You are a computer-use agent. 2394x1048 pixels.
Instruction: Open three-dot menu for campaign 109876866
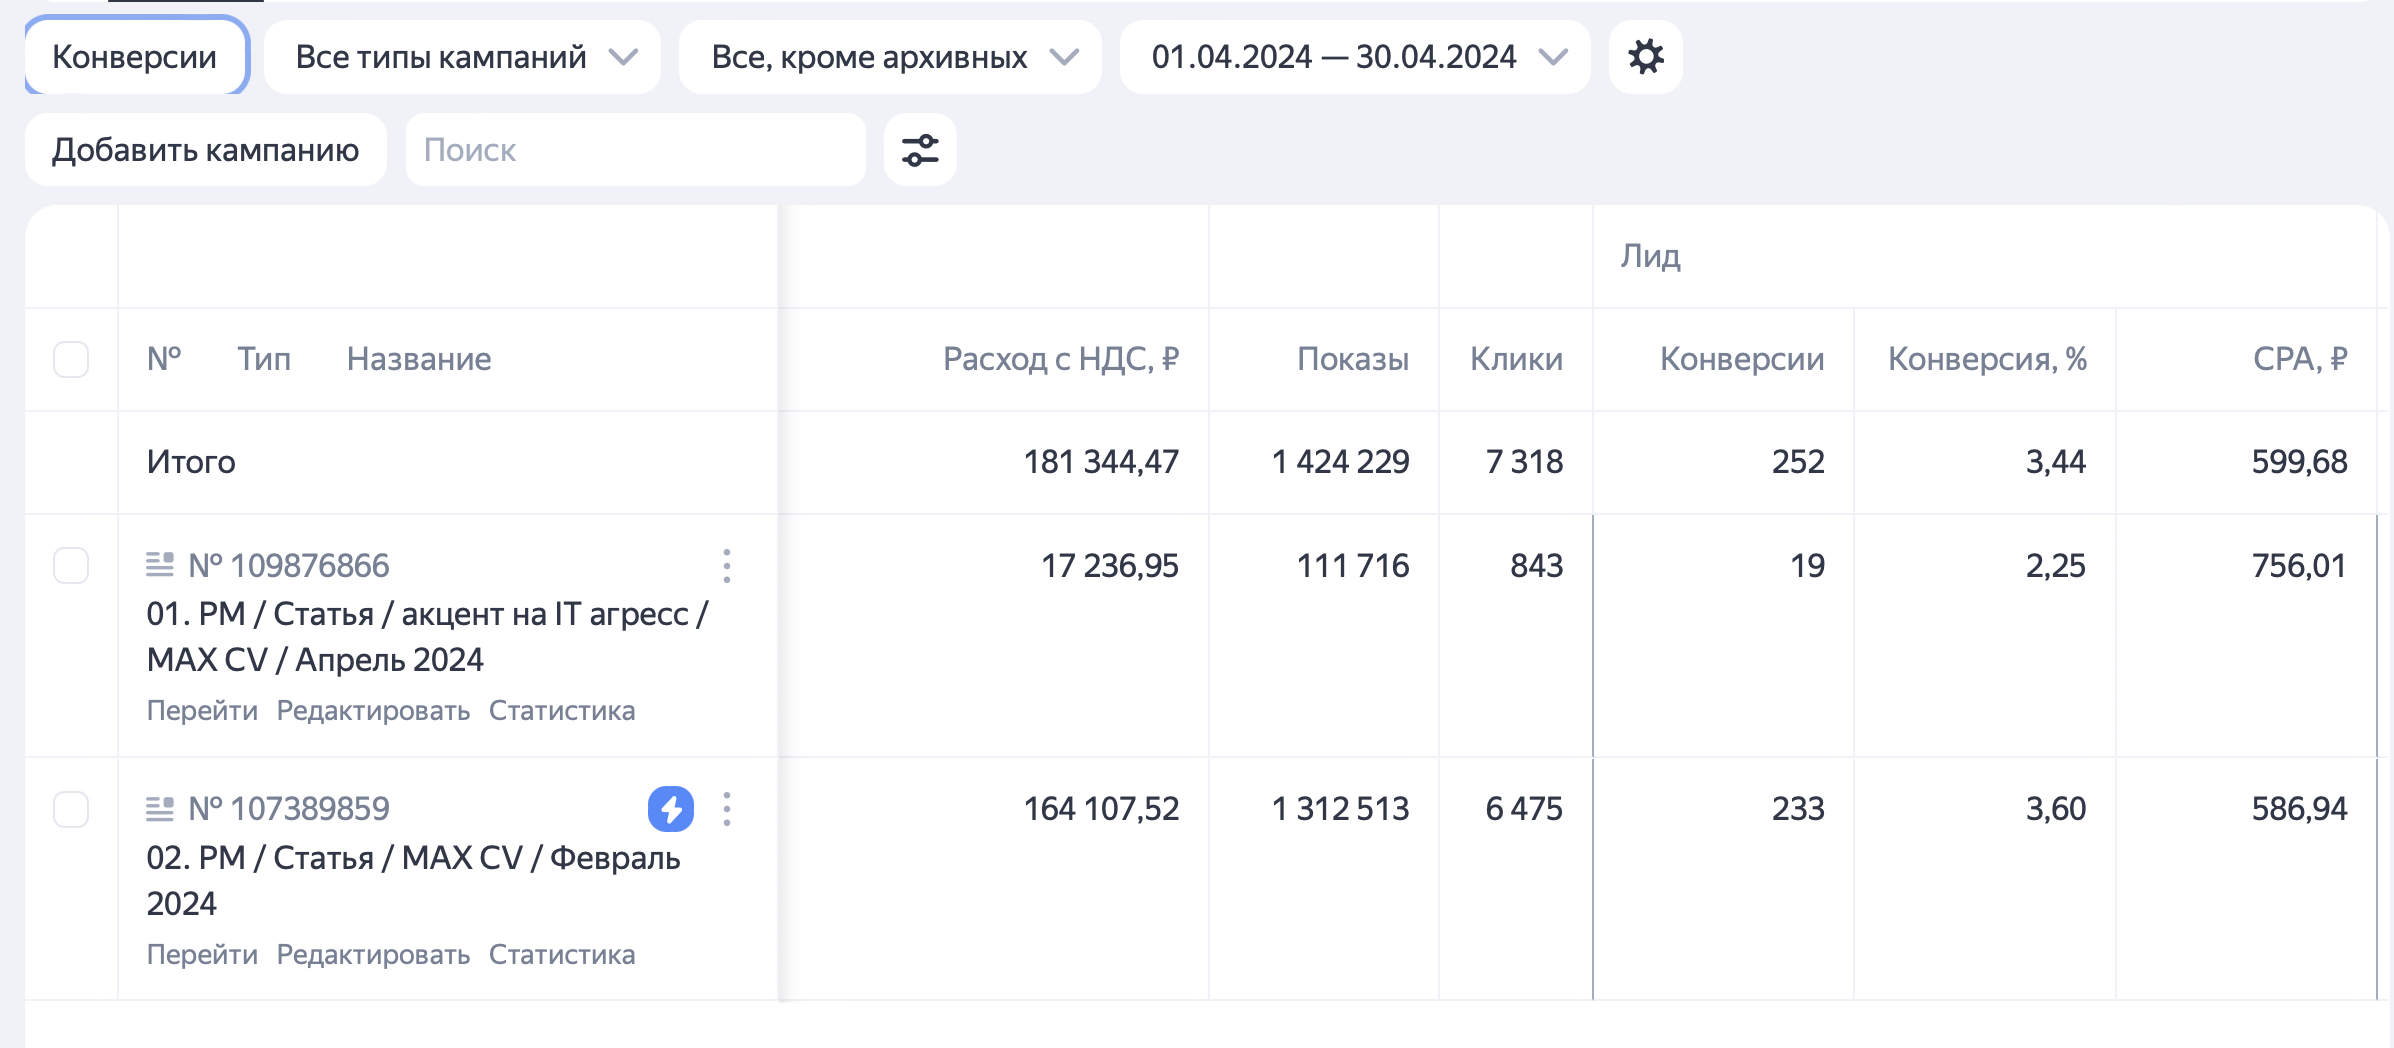pos(727,566)
